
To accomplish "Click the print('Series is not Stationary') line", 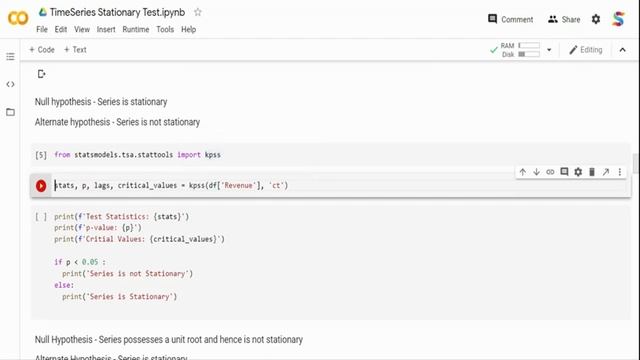I will click(x=127, y=273).
